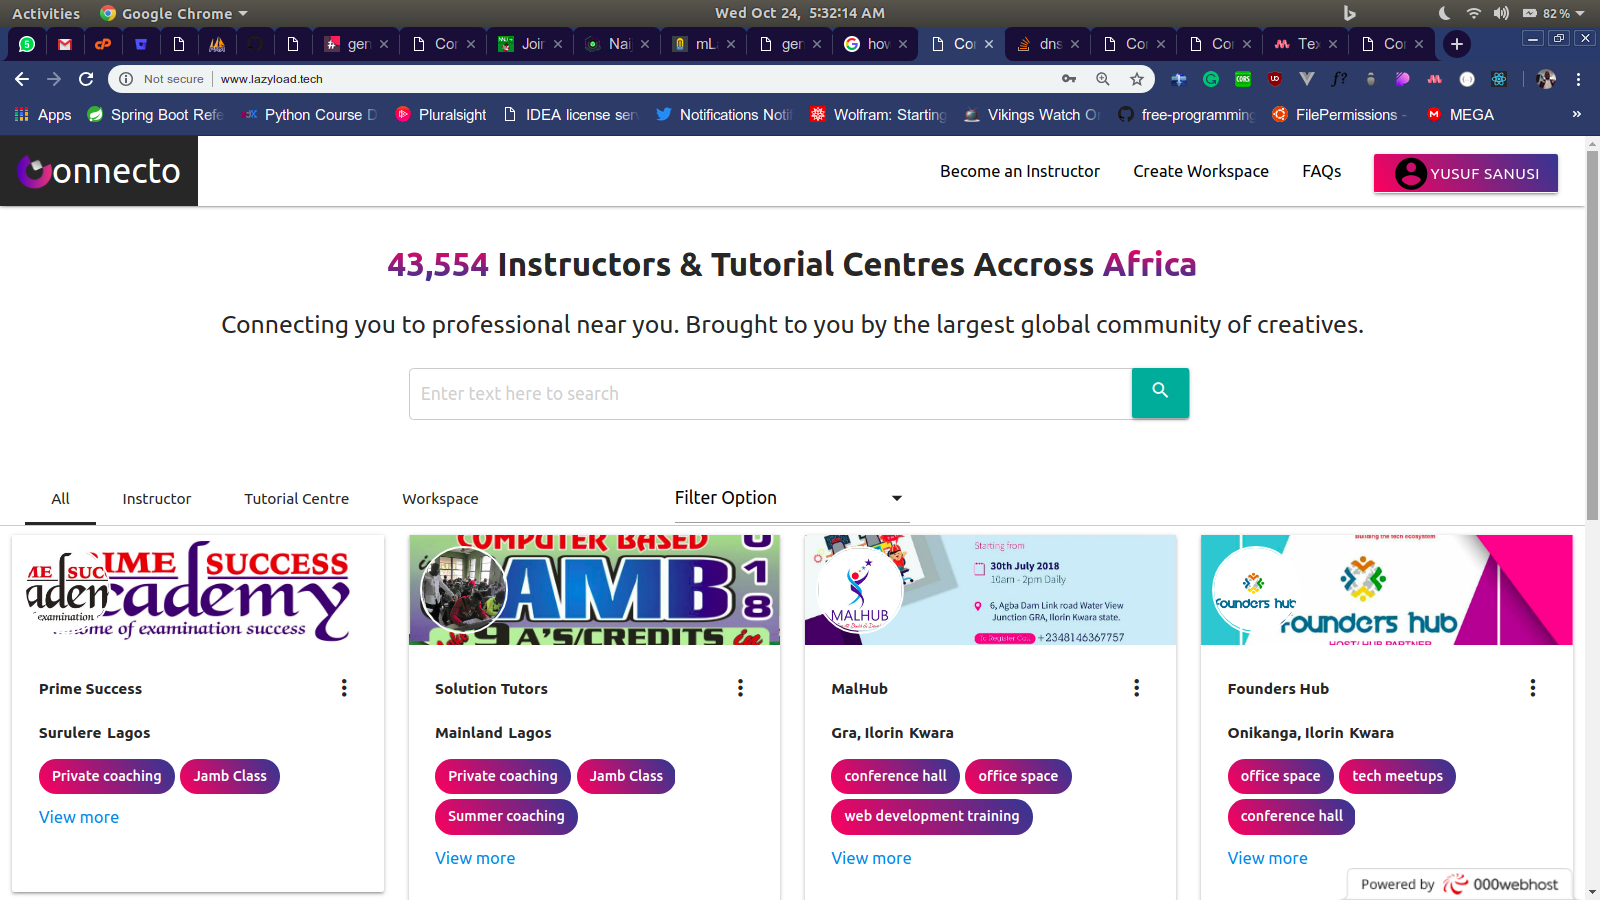
Task: Click the zoom magnifier icon in address bar
Action: coord(1103,79)
